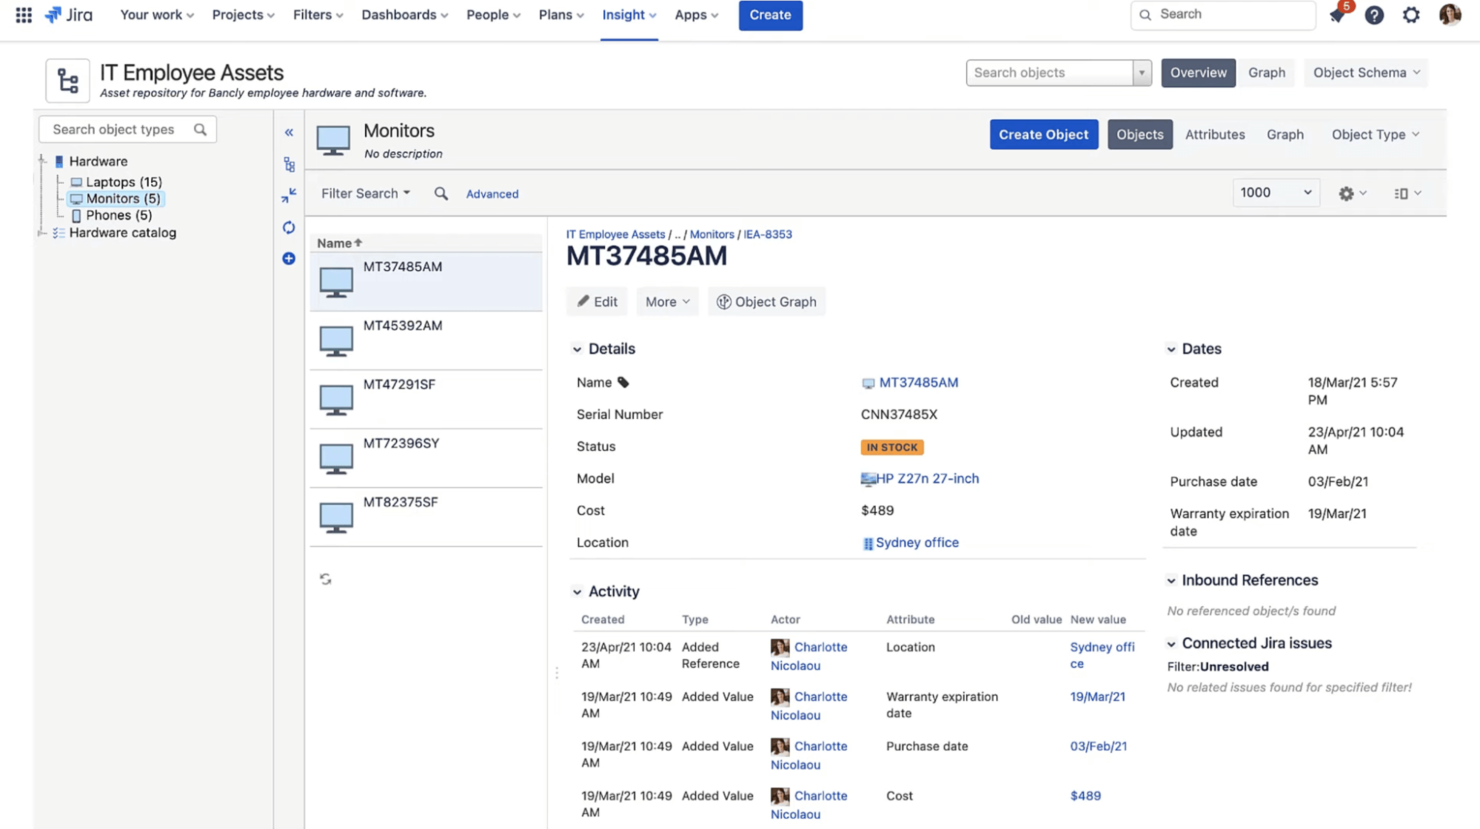Open the Atlassian apps grid icon
Image resolution: width=1480 pixels, height=829 pixels.
tap(22, 14)
